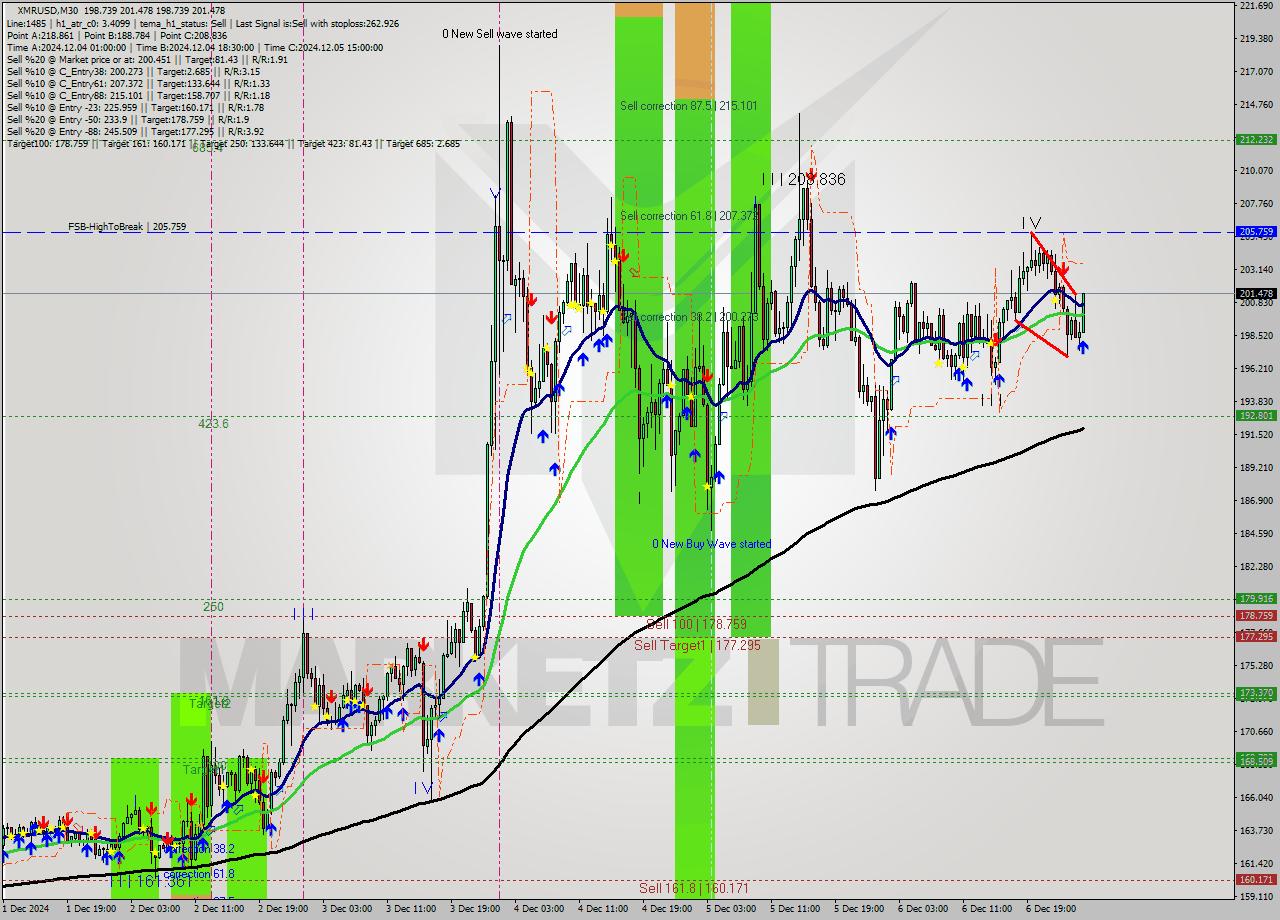
Task: Click the 250 Fibonacci level label
Action: click(213, 607)
